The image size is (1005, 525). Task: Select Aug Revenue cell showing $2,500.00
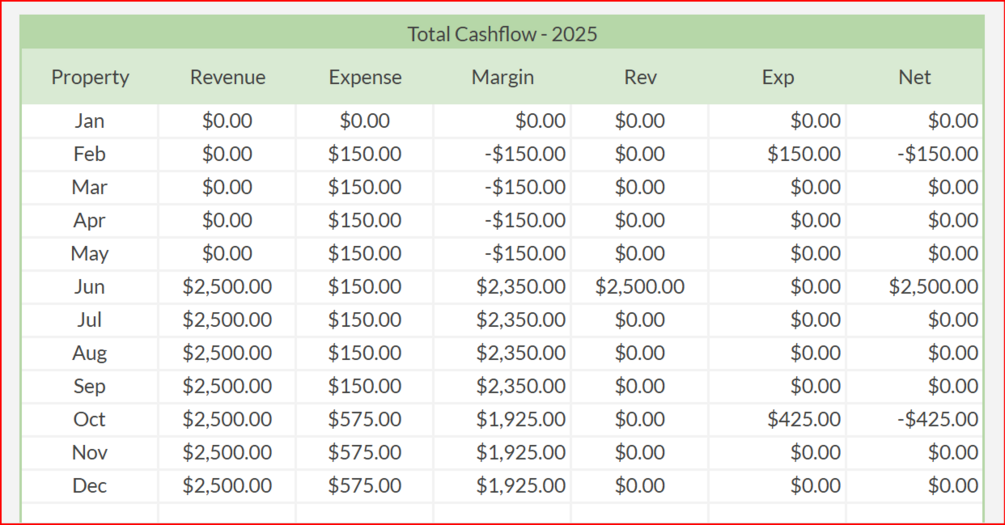[228, 353]
